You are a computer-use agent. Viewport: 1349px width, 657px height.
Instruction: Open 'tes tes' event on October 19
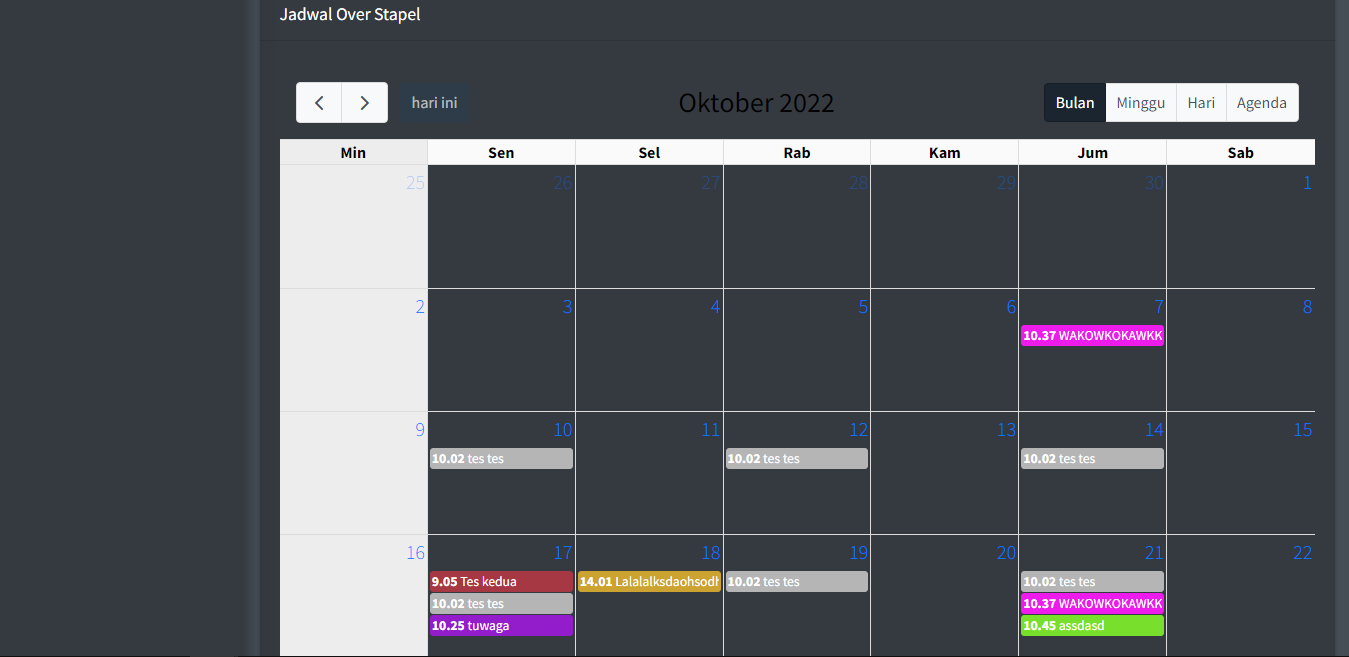tap(797, 582)
